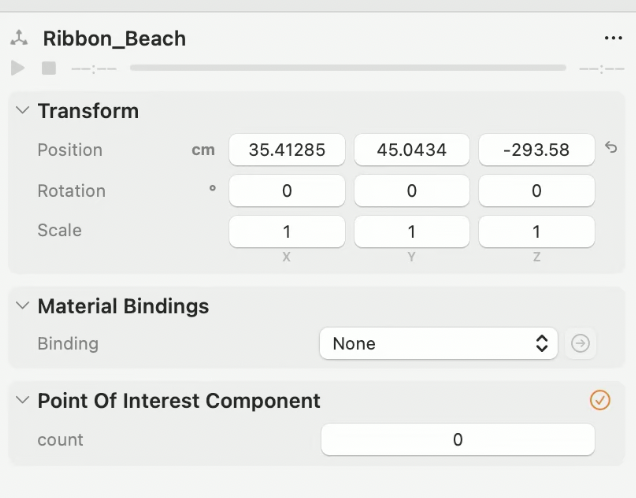
Task: Collapse the Material Bindings section
Action: [x=23, y=306]
